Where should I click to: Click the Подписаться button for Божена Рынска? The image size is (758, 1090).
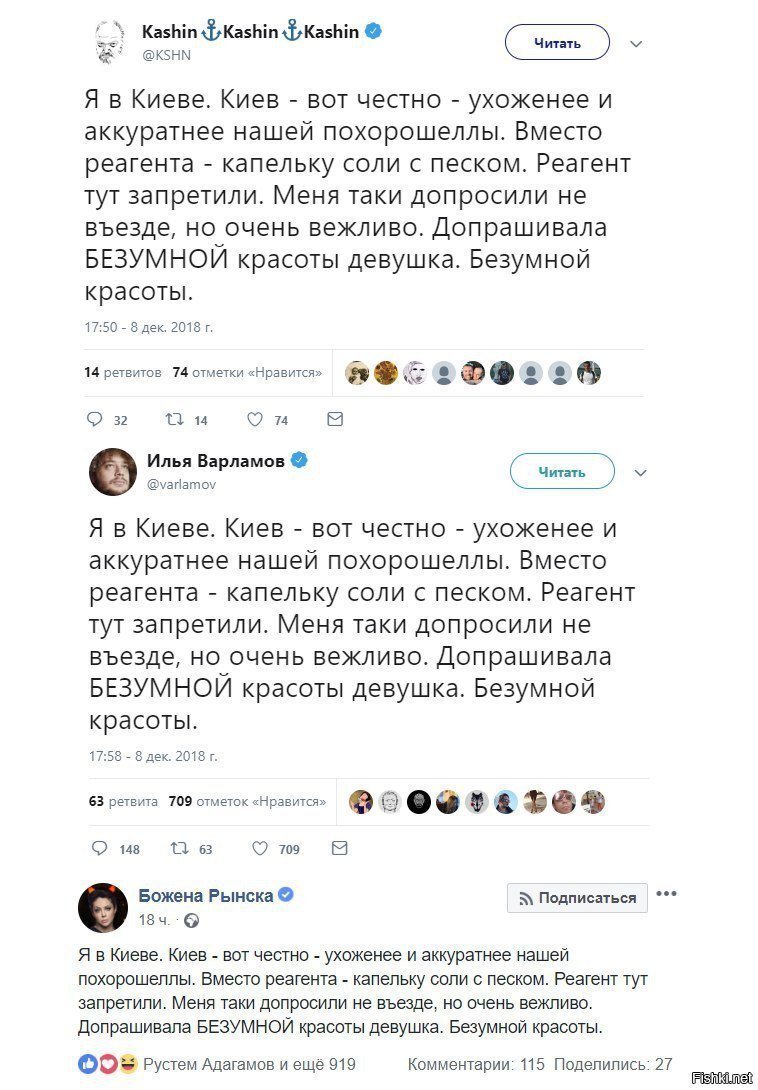576,898
